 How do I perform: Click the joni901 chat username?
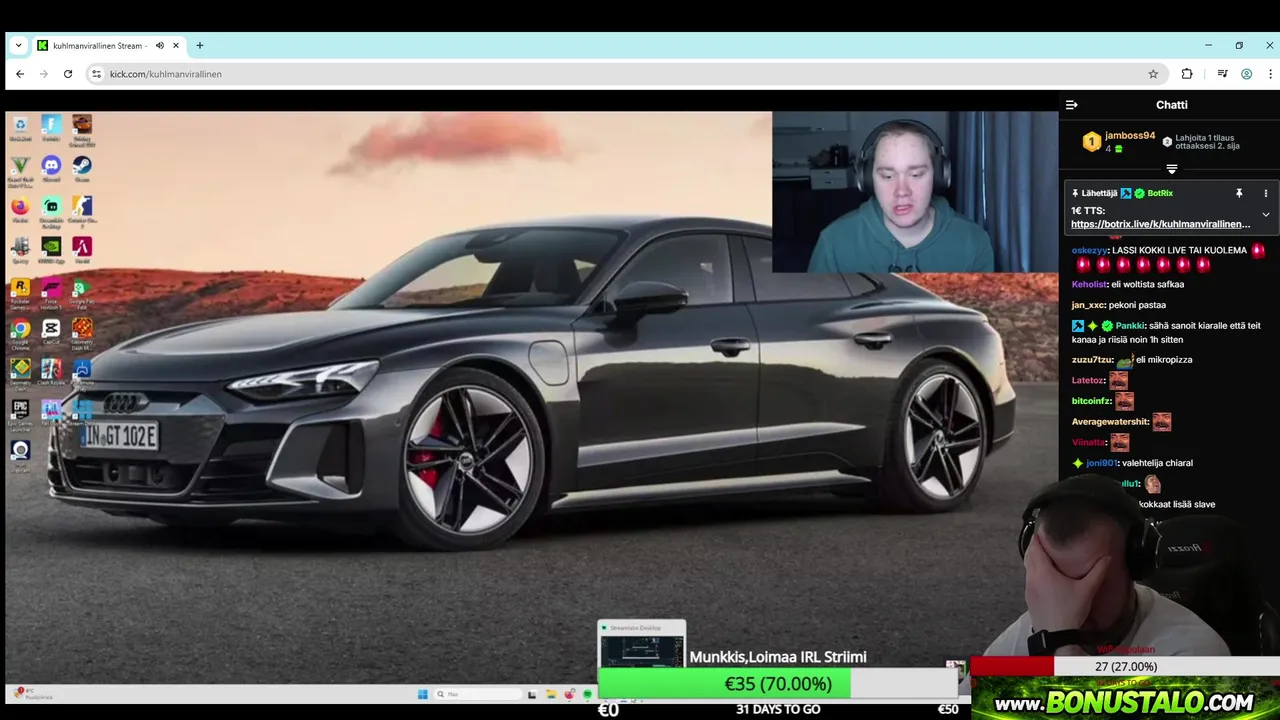point(1101,463)
